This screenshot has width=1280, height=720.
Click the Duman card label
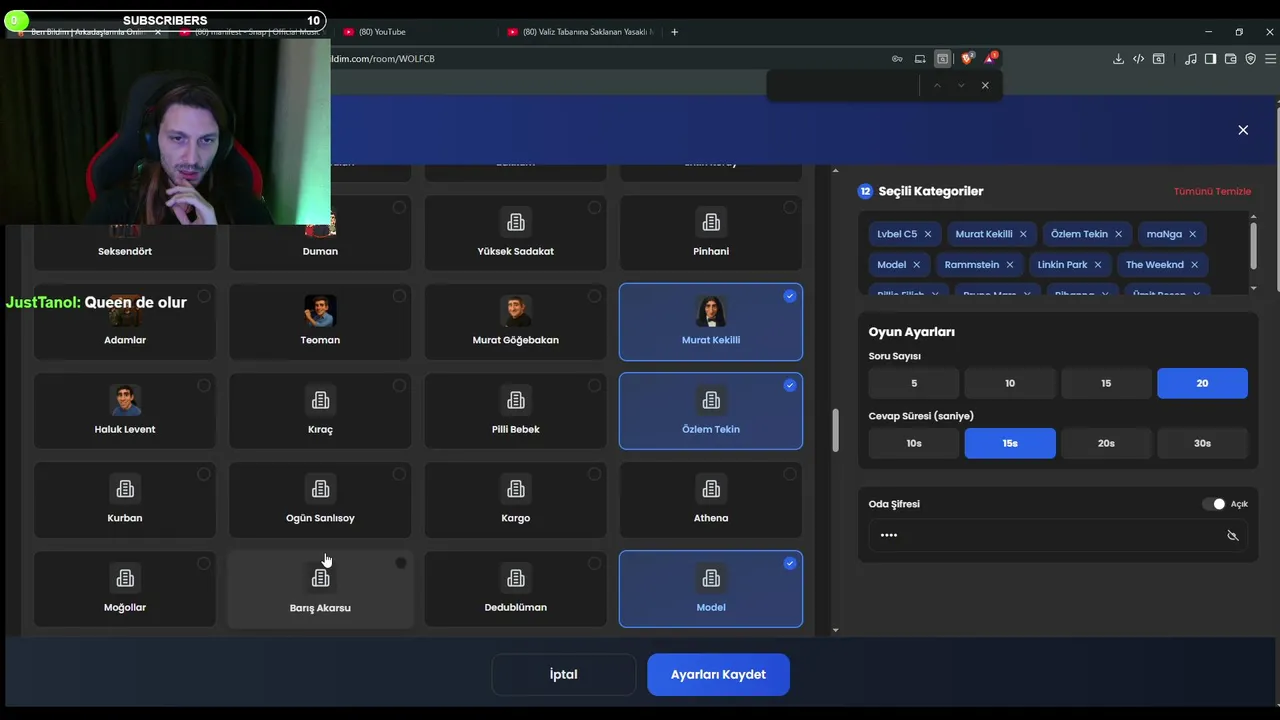(x=320, y=251)
